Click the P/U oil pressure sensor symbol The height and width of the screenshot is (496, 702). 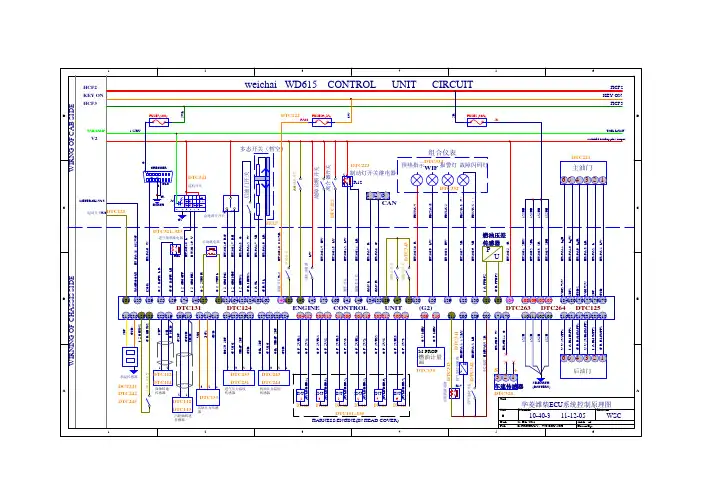[x=492, y=255]
